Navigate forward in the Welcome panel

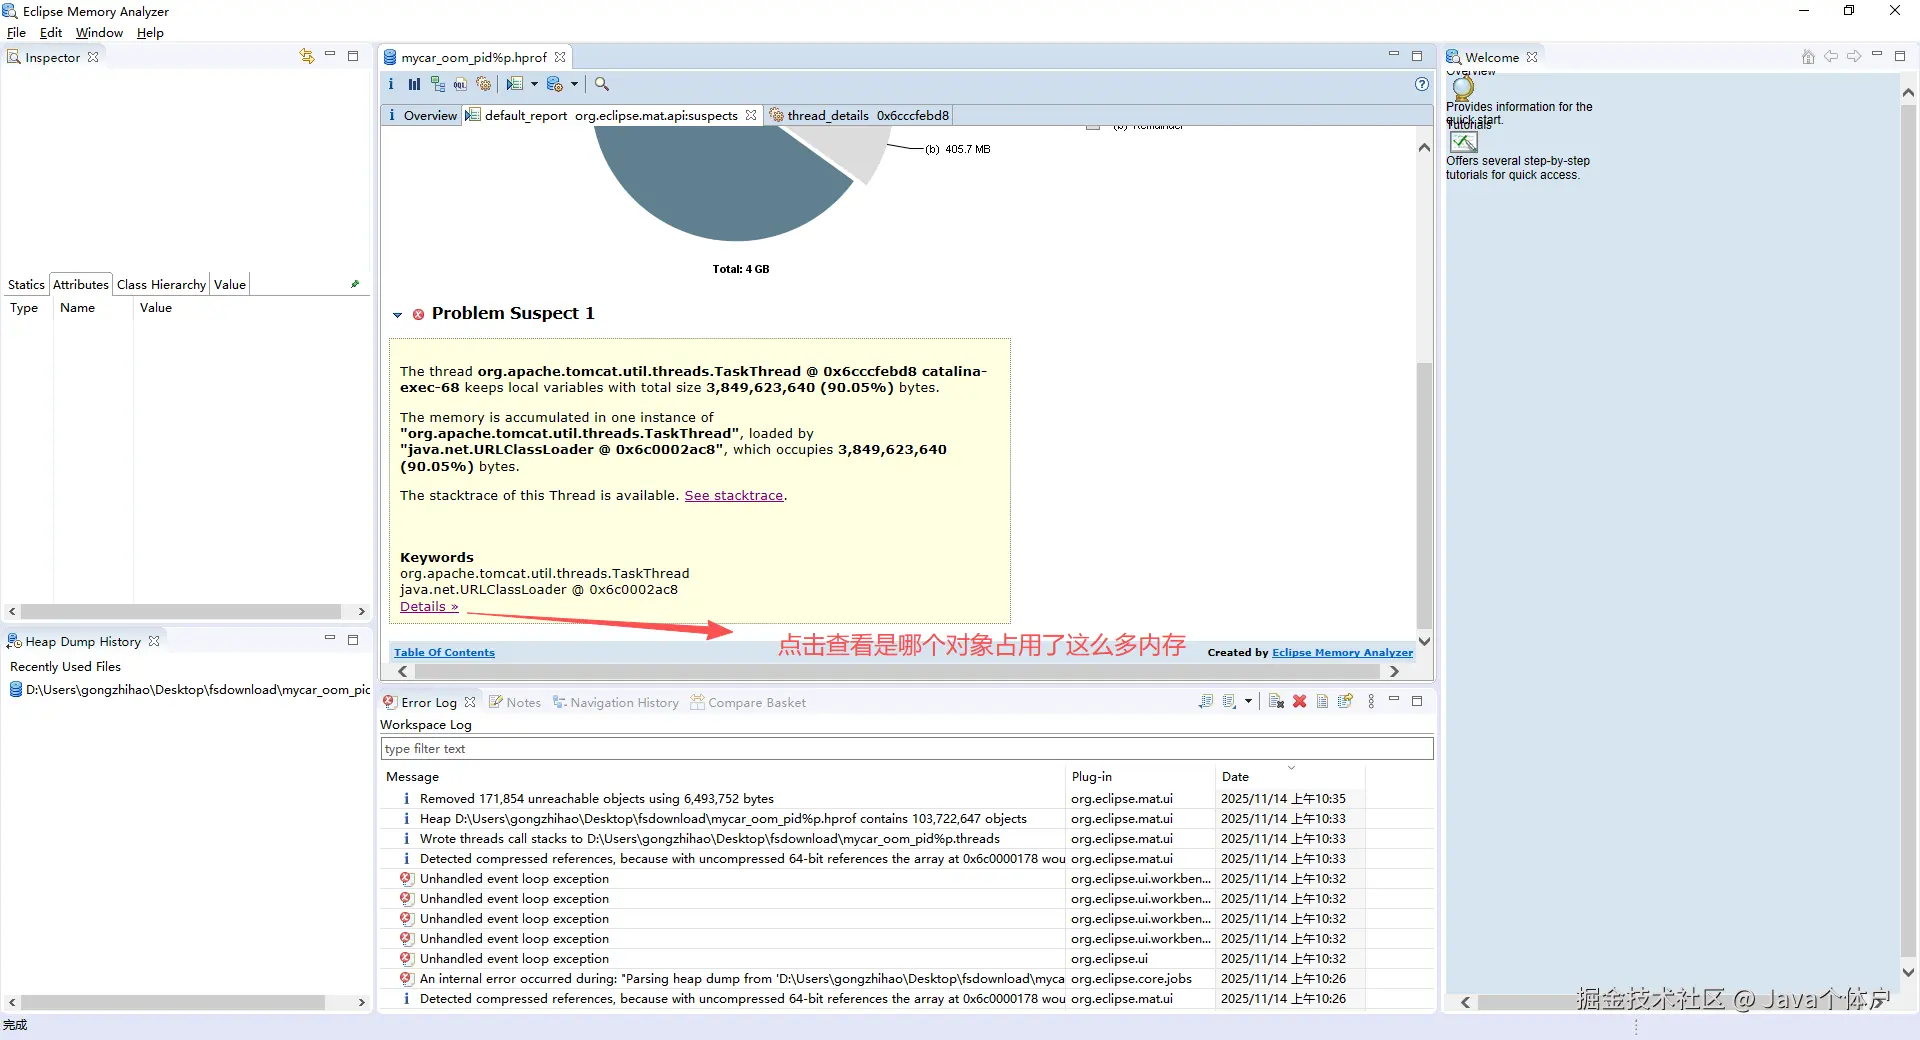[1854, 57]
